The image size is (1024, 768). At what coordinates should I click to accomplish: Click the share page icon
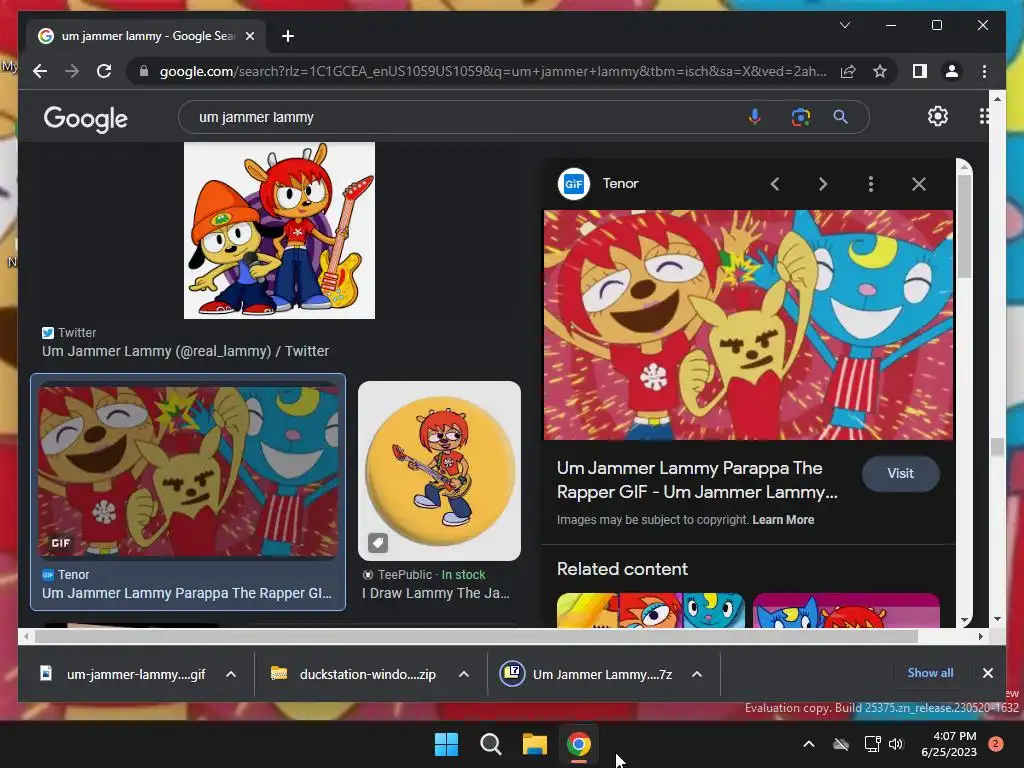coord(848,71)
